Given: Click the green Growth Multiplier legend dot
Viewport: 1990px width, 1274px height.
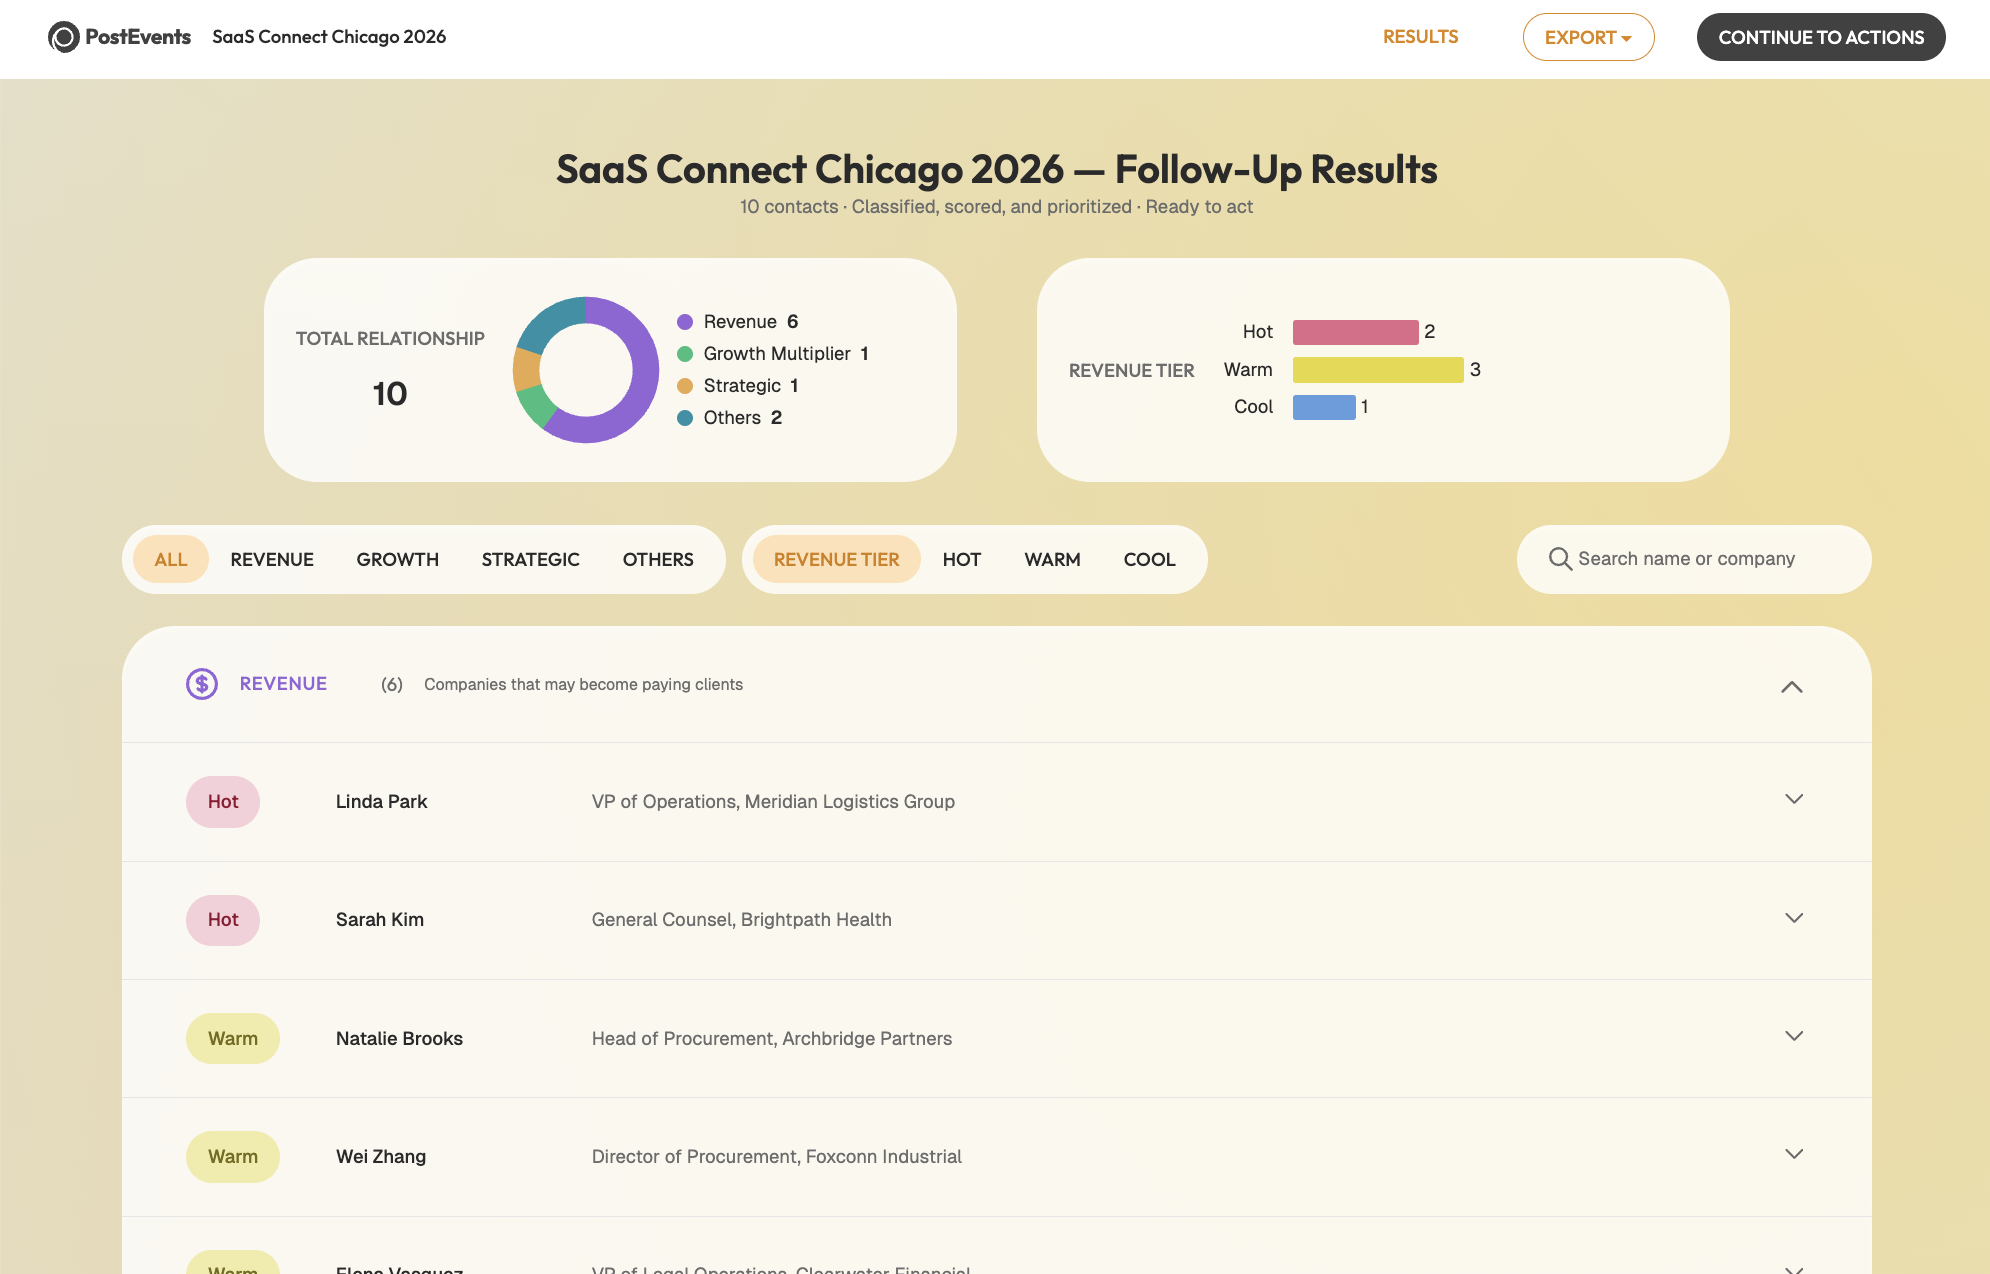Looking at the screenshot, I should pyautogui.click(x=685, y=354).
